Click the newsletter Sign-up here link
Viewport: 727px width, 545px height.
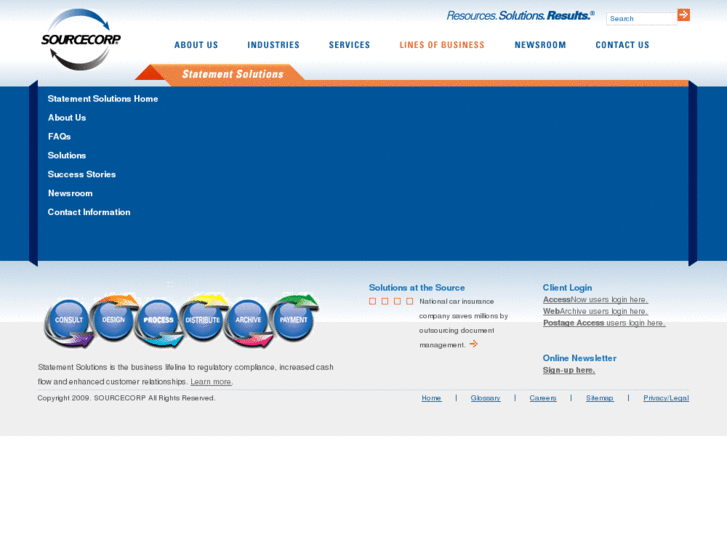coord(569,370)
